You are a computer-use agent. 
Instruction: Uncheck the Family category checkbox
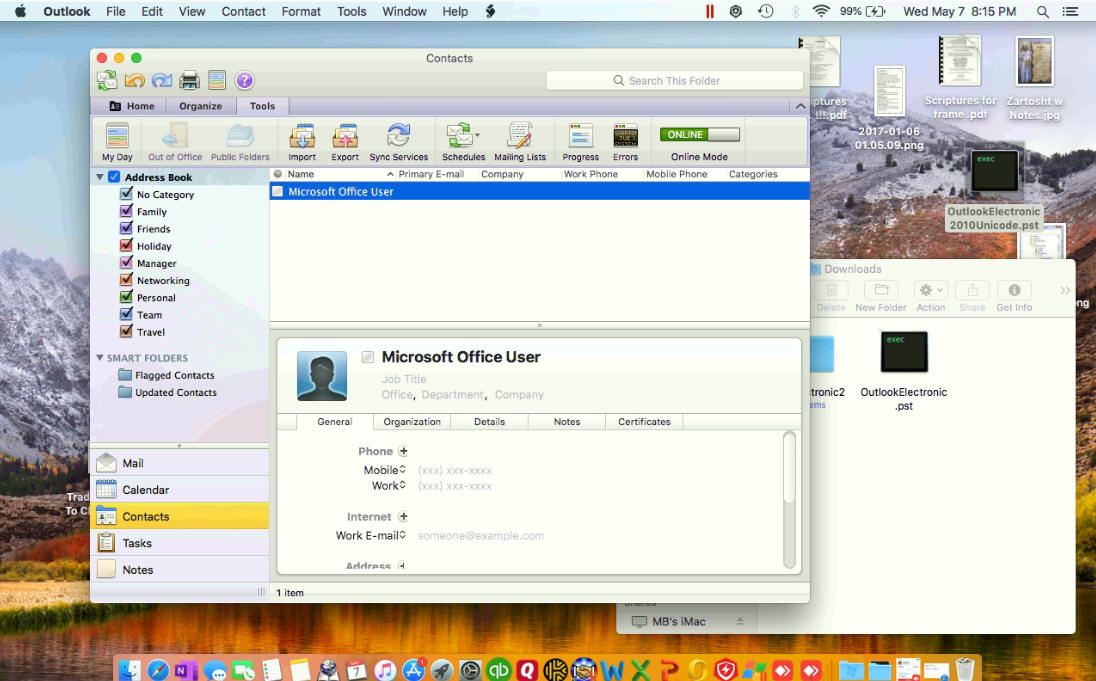point(127,210)
